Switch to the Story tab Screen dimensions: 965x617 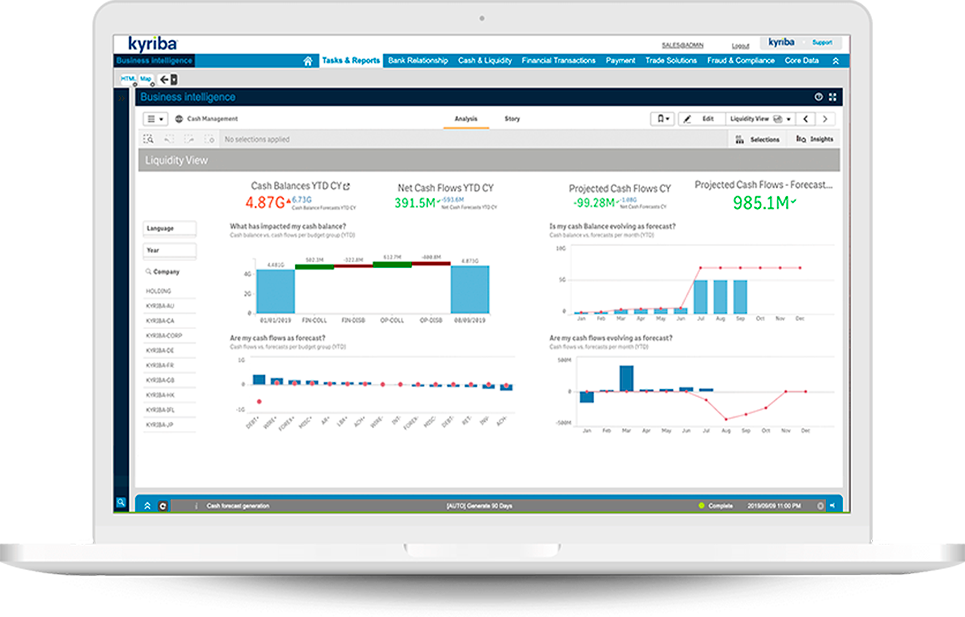pos(512,119)
